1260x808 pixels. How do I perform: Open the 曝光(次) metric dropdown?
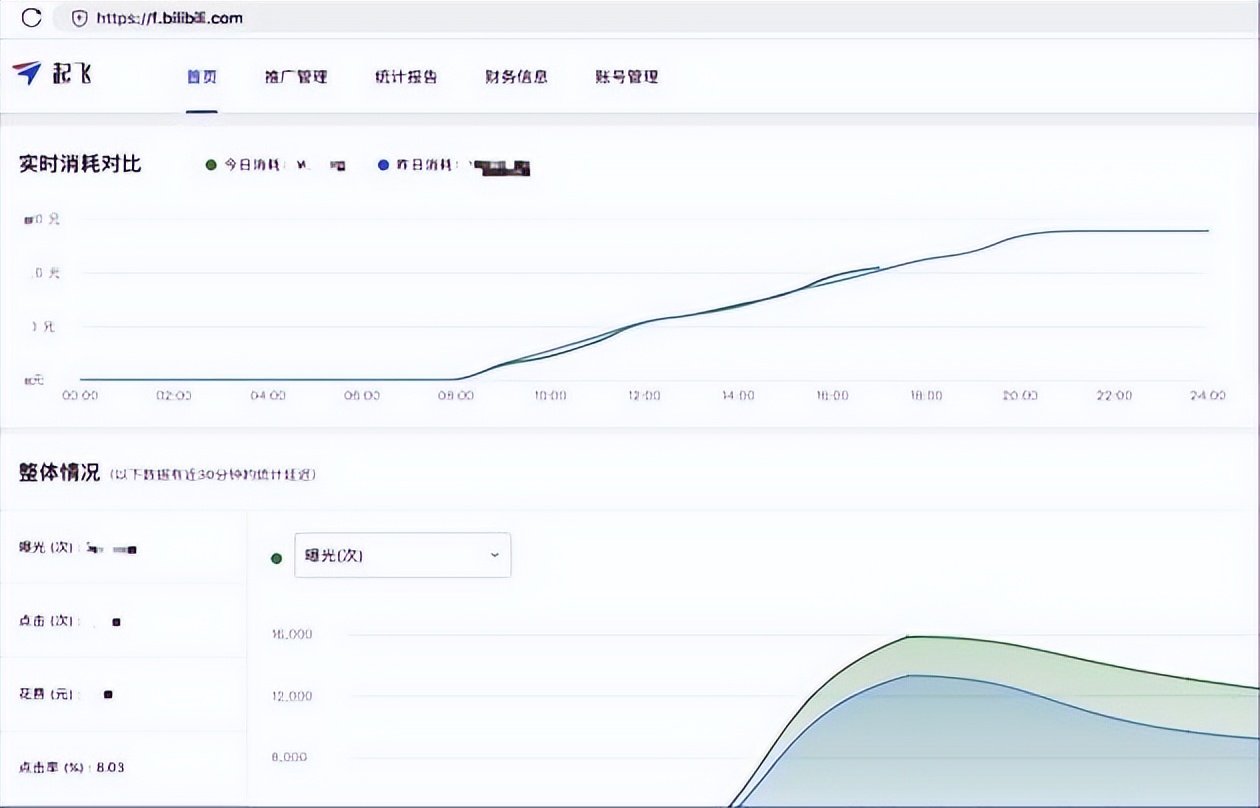coord(400,555)
